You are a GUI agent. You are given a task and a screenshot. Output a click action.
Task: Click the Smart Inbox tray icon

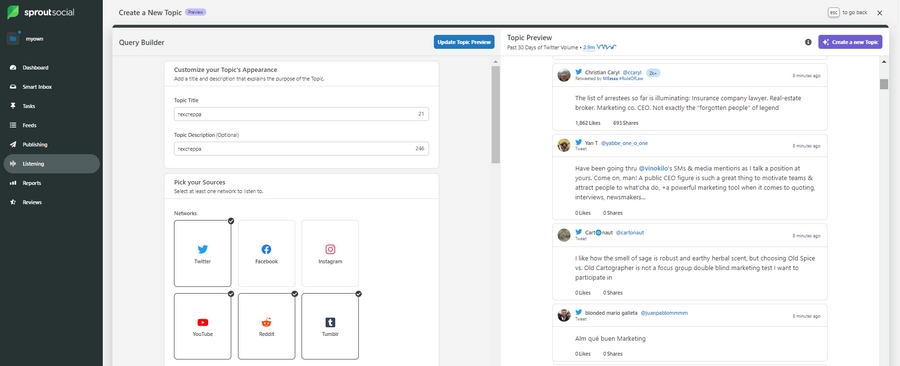(13, 87)
